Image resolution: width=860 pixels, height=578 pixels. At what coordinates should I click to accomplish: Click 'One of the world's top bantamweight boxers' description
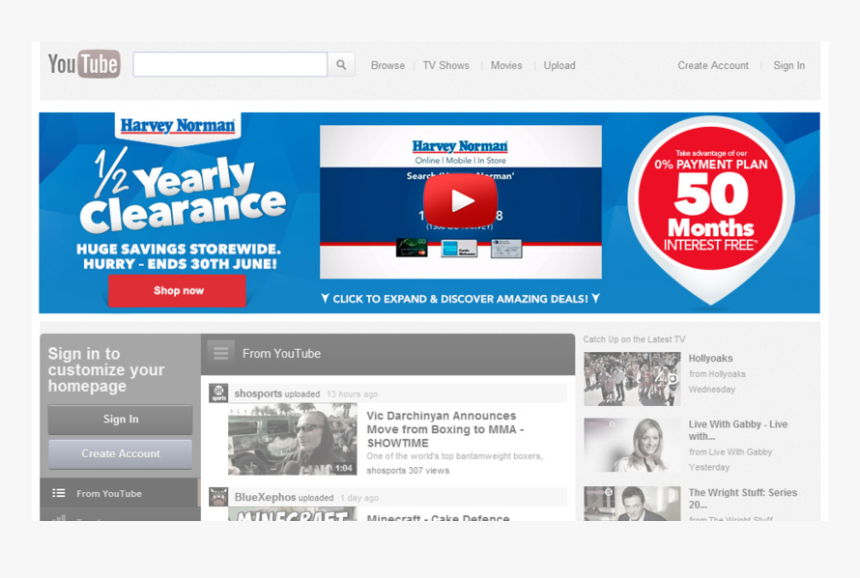click(455, 456)
